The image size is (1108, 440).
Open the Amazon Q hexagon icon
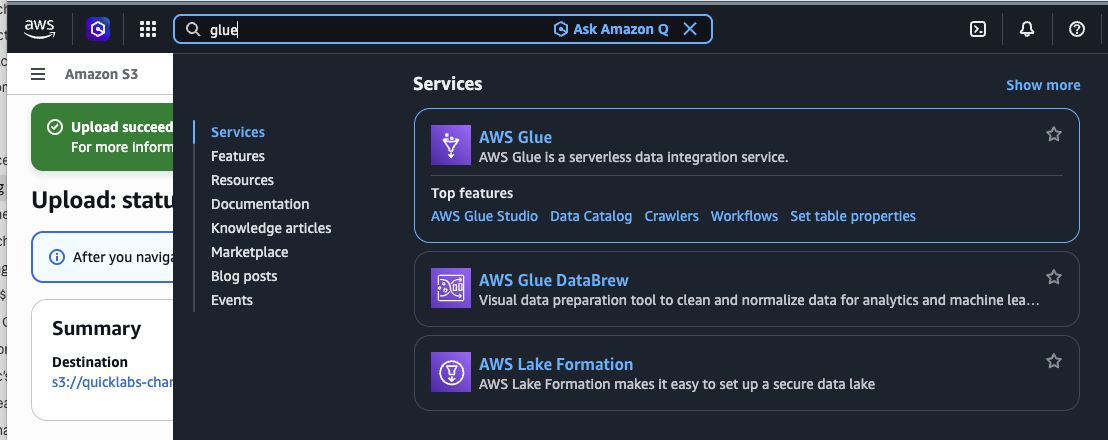click(98, 29)
